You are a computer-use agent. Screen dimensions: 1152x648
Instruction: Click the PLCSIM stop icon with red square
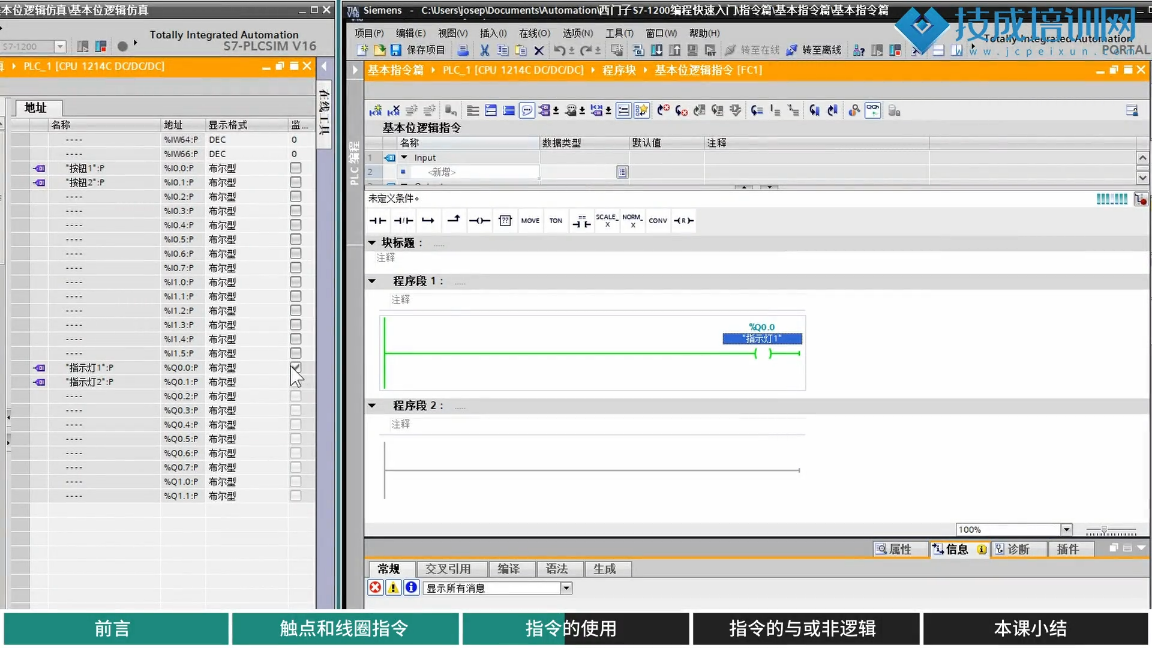click(101, 46)
